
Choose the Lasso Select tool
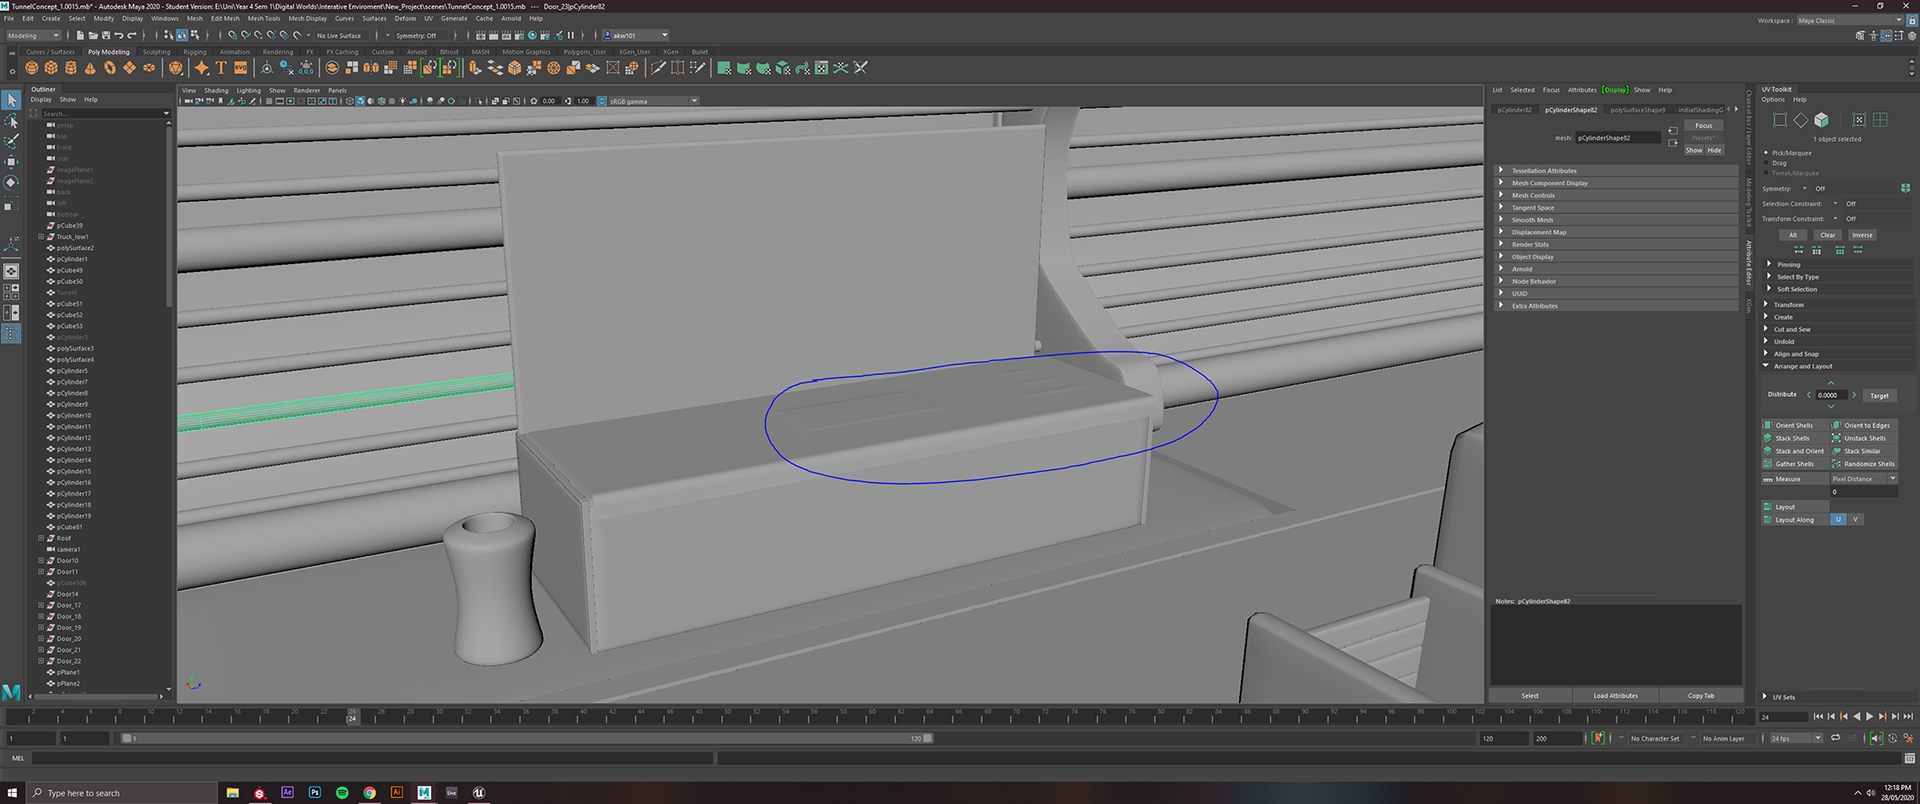[x=11, y=121]
